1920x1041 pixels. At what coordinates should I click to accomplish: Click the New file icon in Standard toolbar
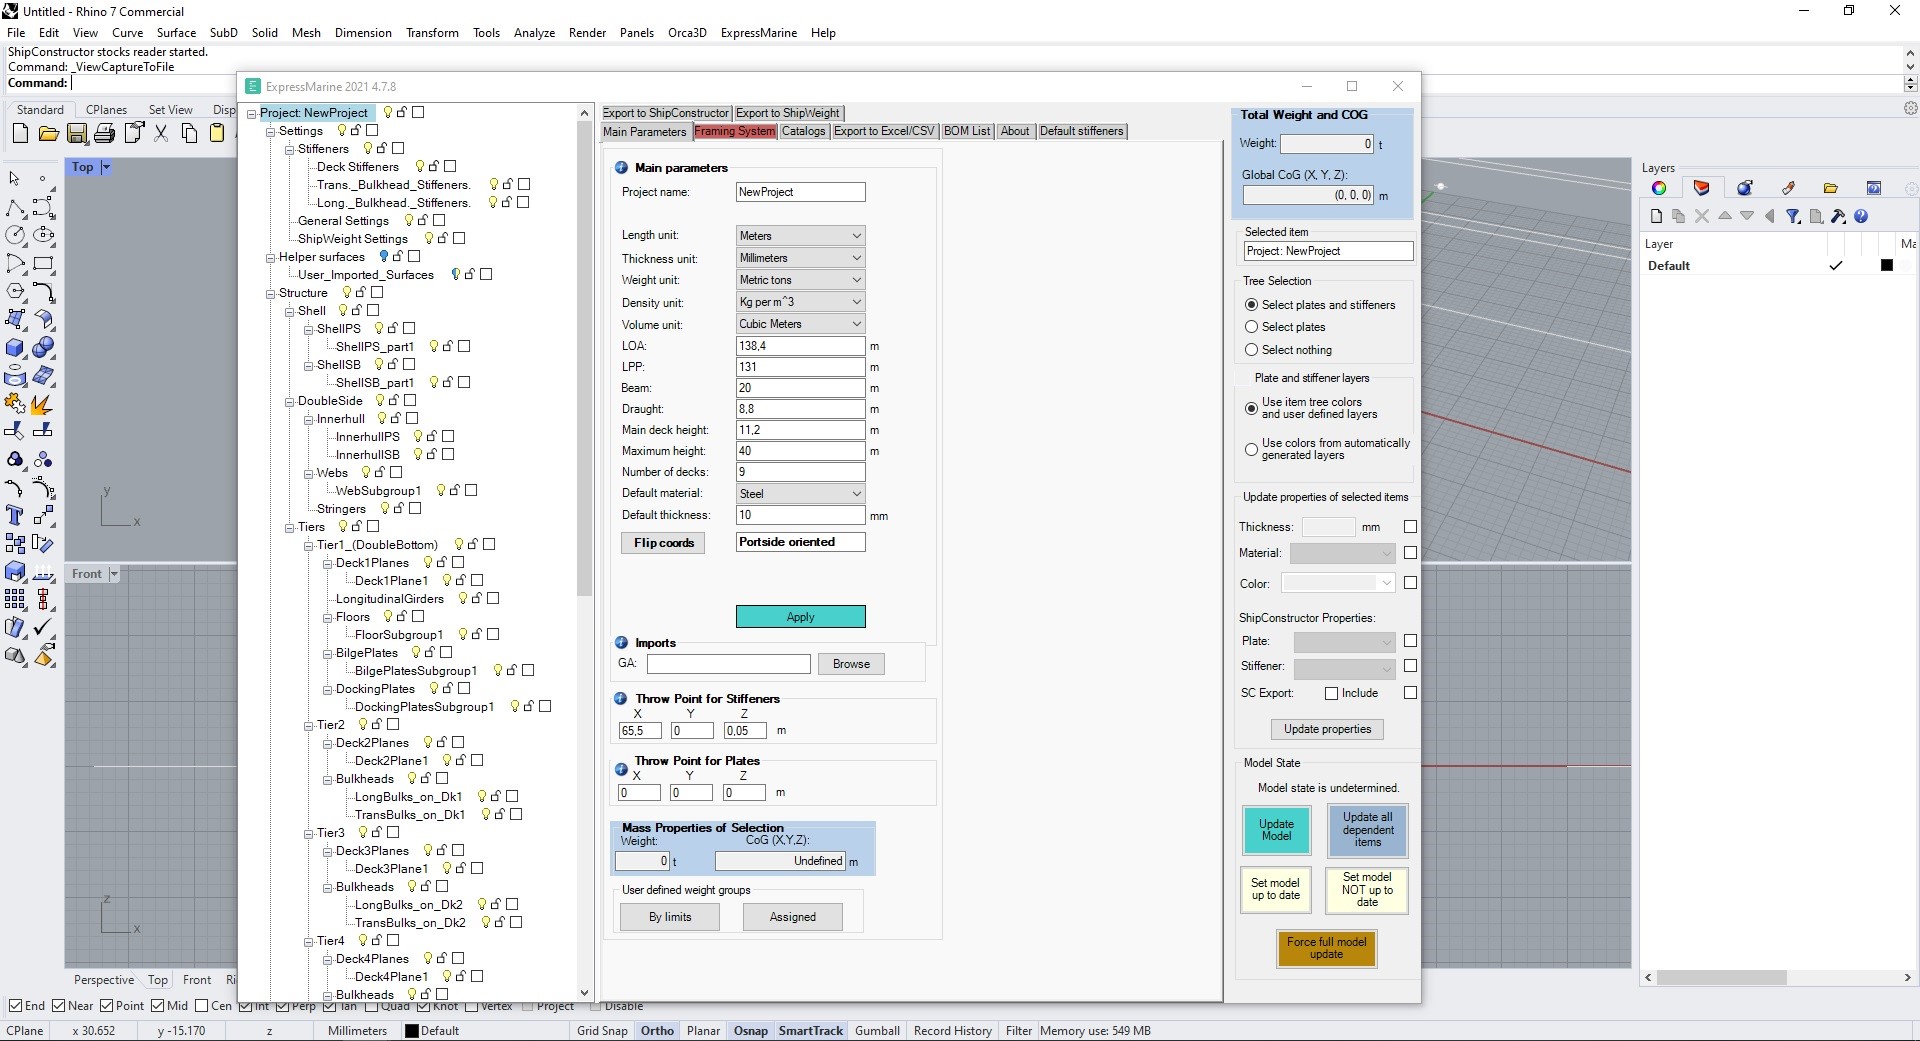click(20, 133)
